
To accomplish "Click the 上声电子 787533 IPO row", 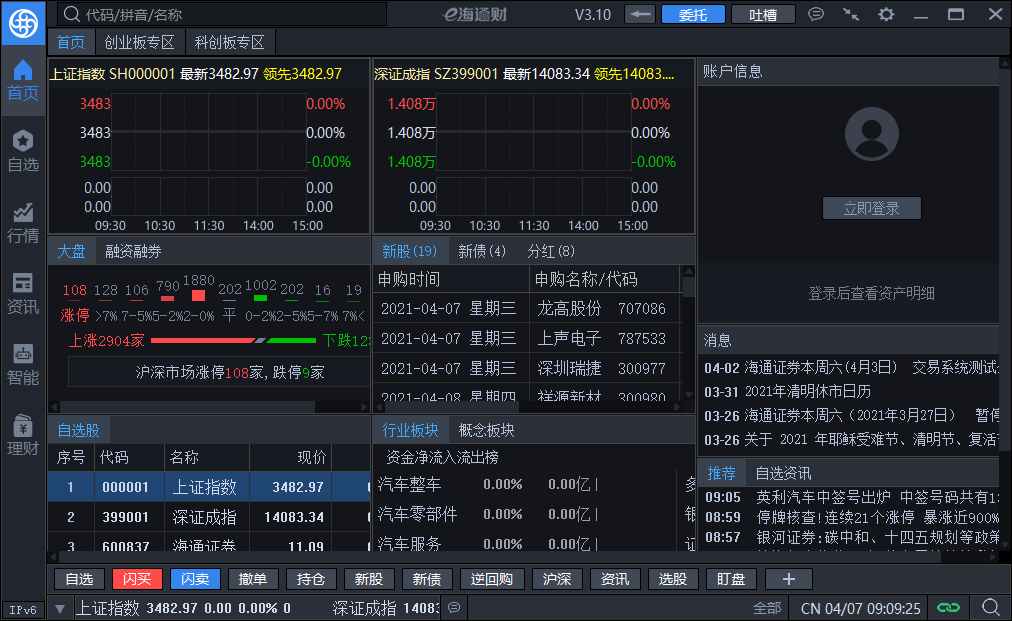I will (x=527, y=338).
